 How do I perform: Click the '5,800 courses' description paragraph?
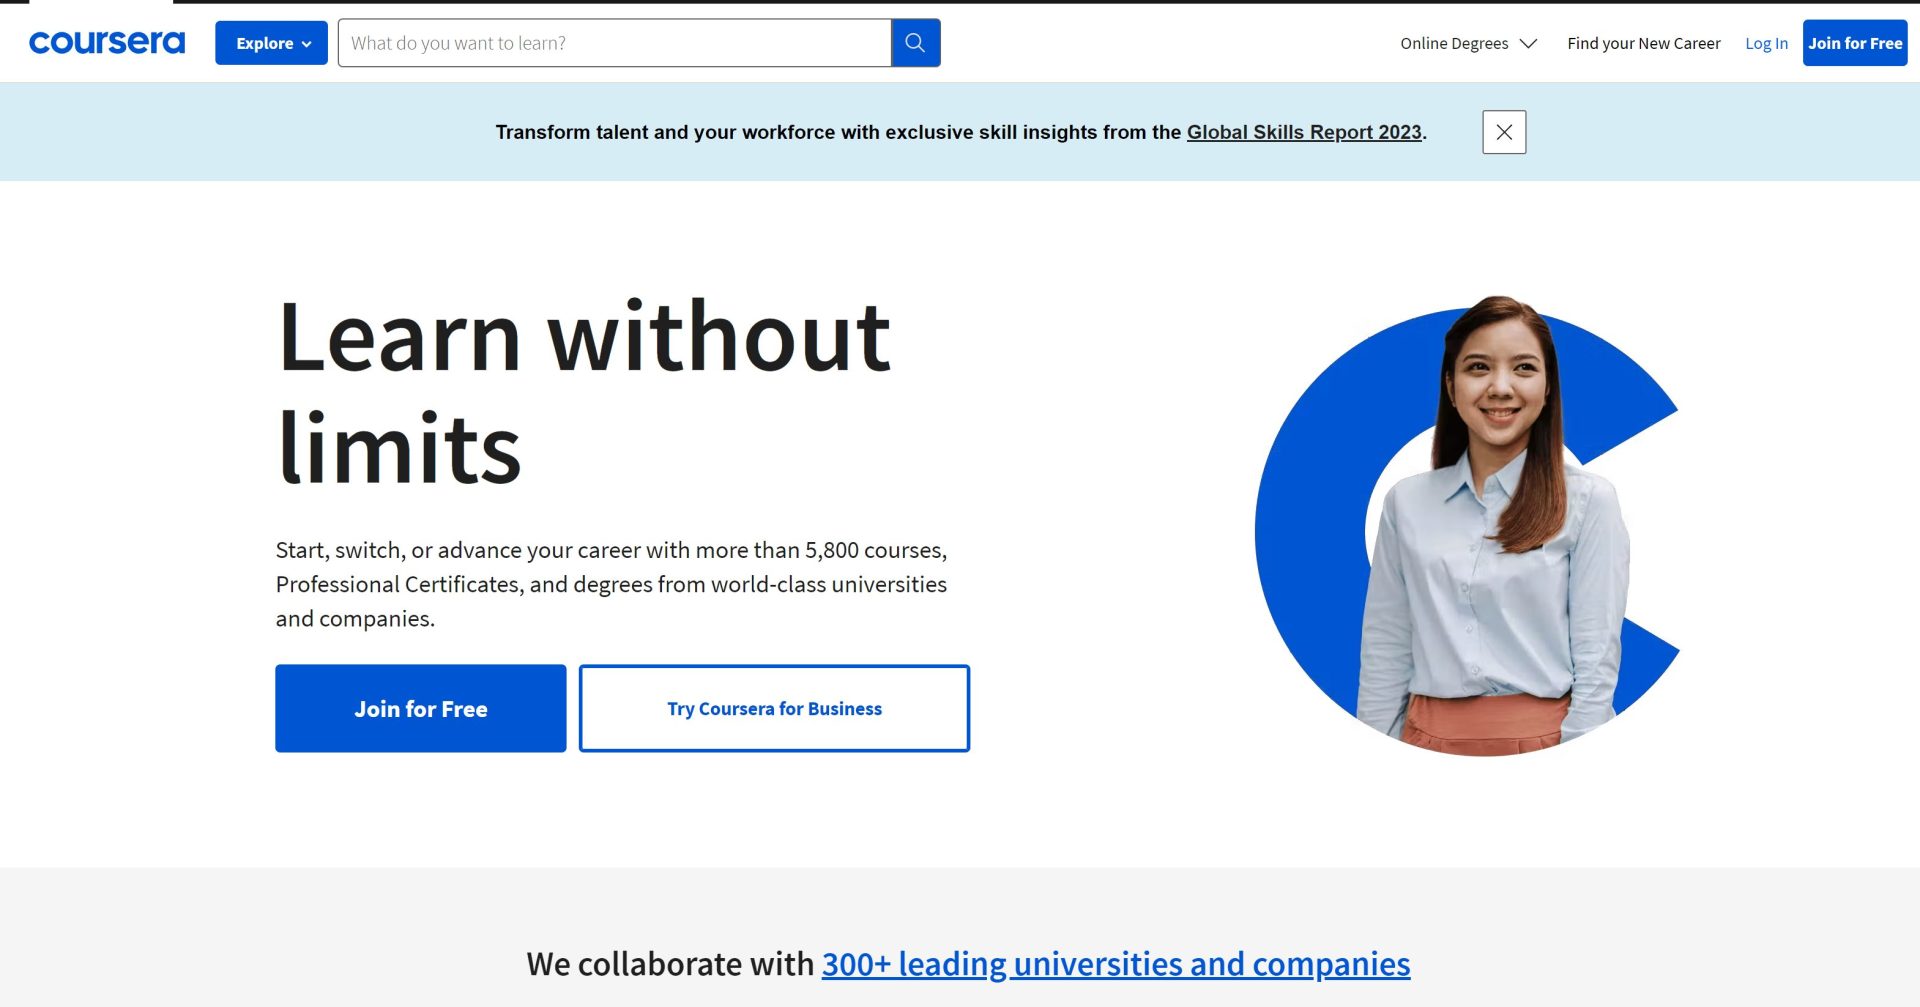[x=611, y=584]
